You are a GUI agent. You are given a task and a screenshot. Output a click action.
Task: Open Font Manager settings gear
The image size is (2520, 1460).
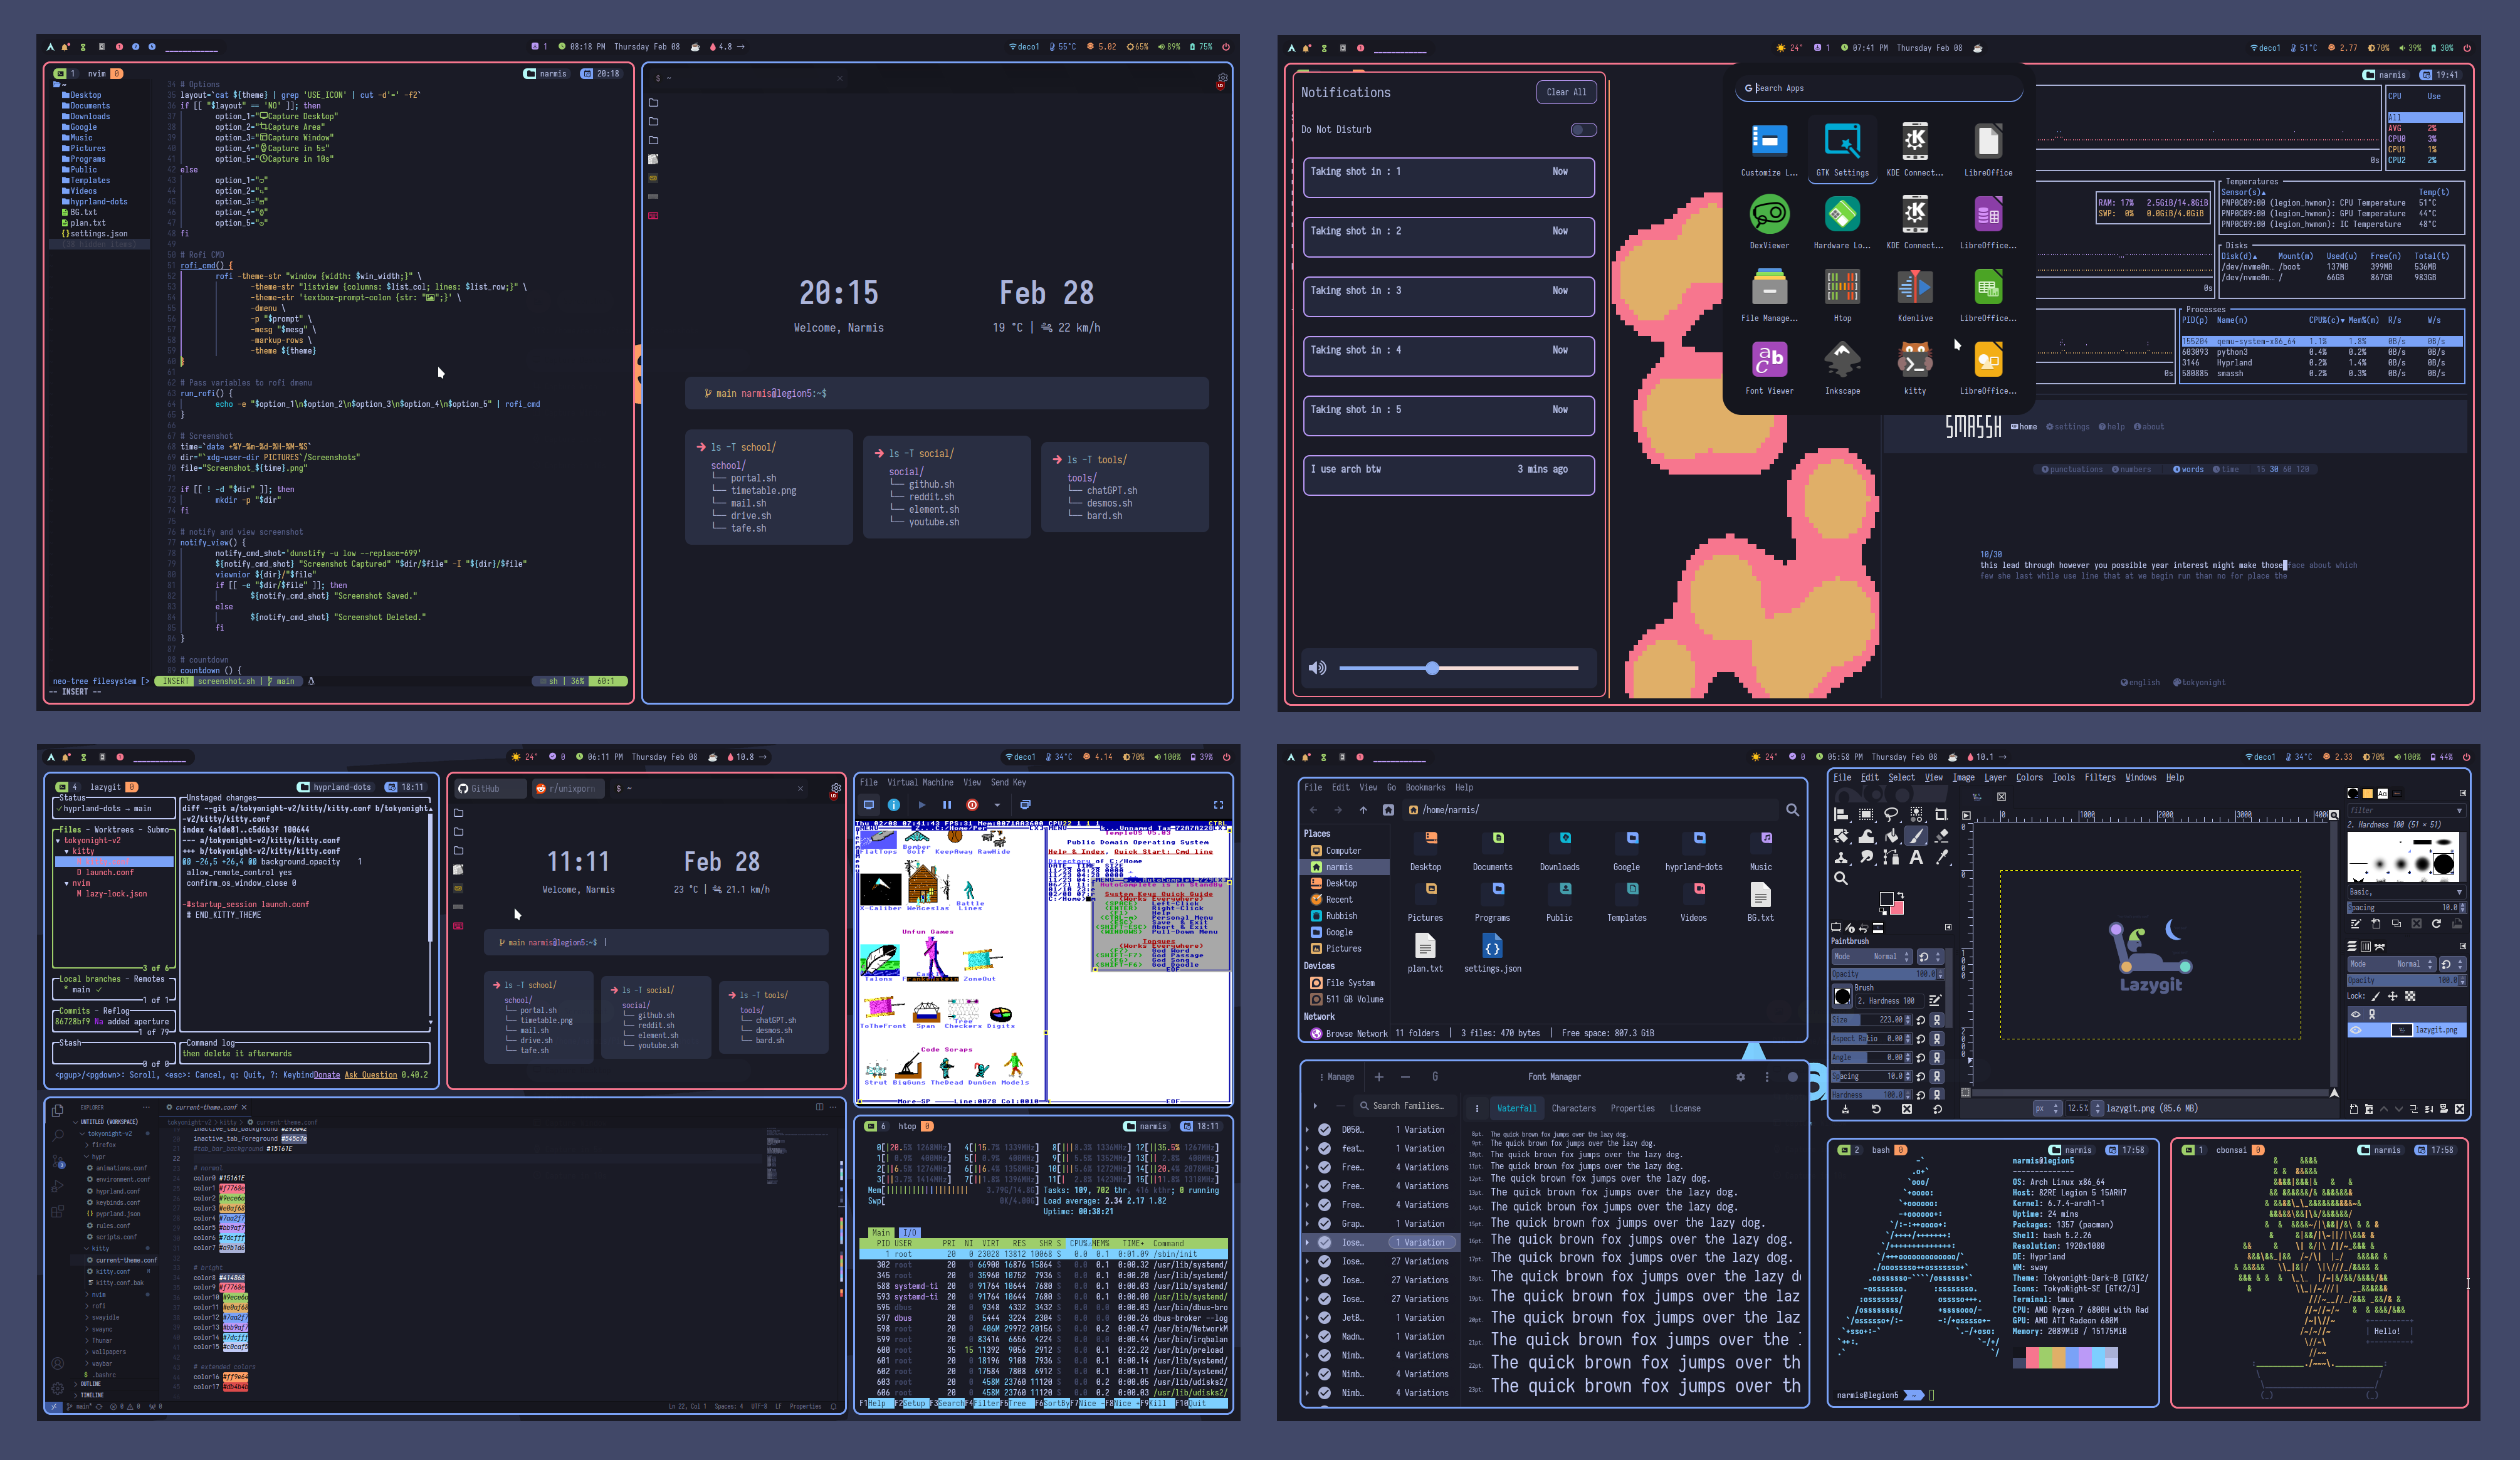coord(1741,1077)
